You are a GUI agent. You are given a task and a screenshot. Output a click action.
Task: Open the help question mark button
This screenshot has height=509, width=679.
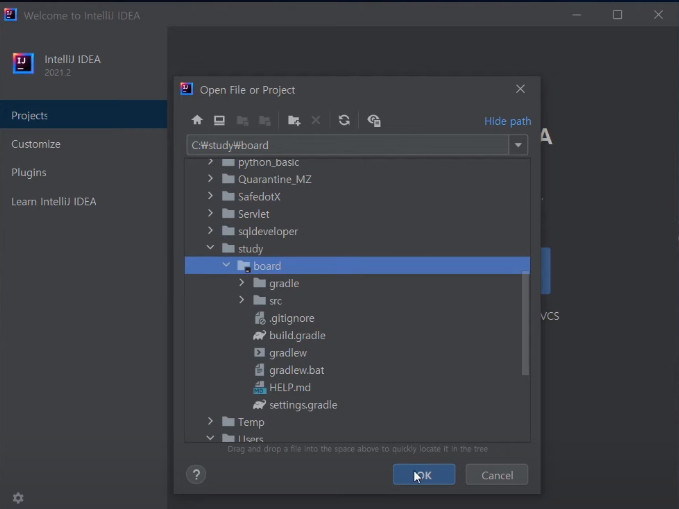tap(196, 475)
